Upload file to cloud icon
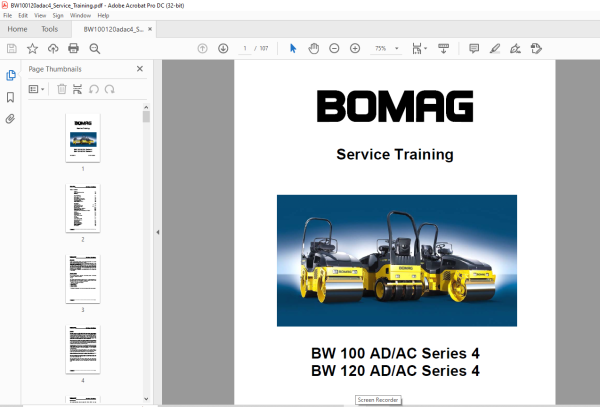This screenshot has width=600, height=407. pos(53,49)
